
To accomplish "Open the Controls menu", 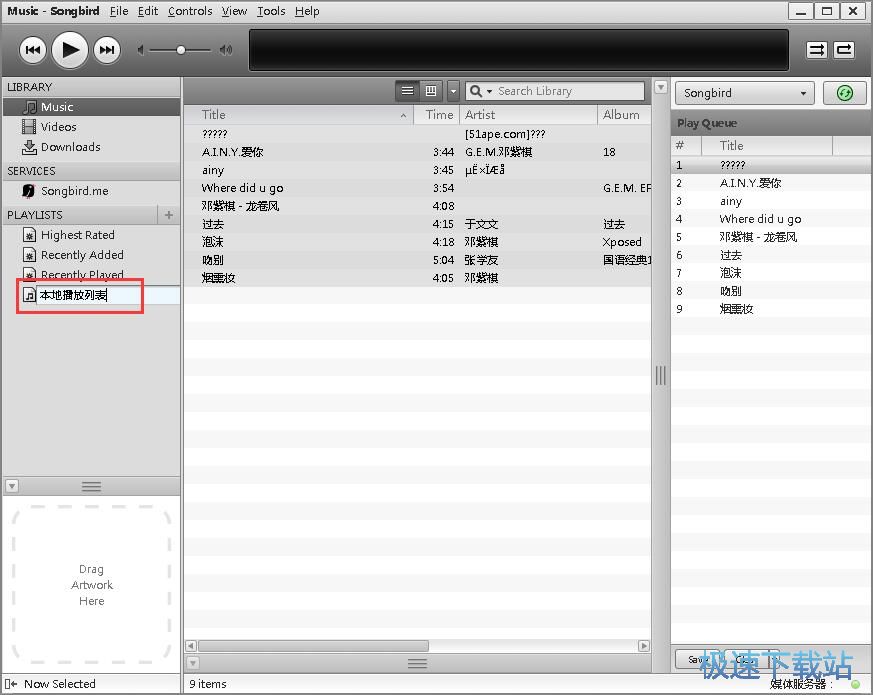I will click(190, 11).
